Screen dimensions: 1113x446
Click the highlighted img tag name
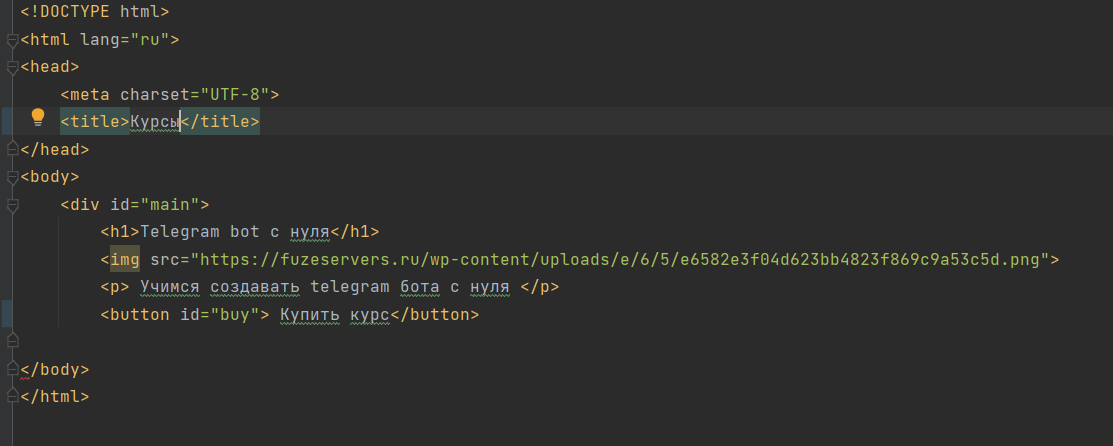(125, 260)
